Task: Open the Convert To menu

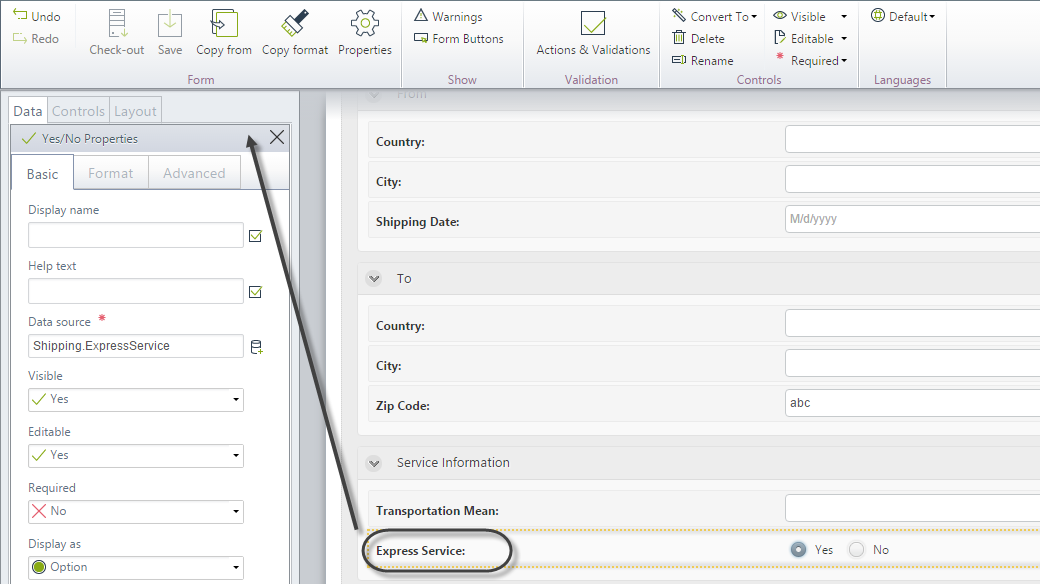Action: pyautogui.click(x=714, y=16)
